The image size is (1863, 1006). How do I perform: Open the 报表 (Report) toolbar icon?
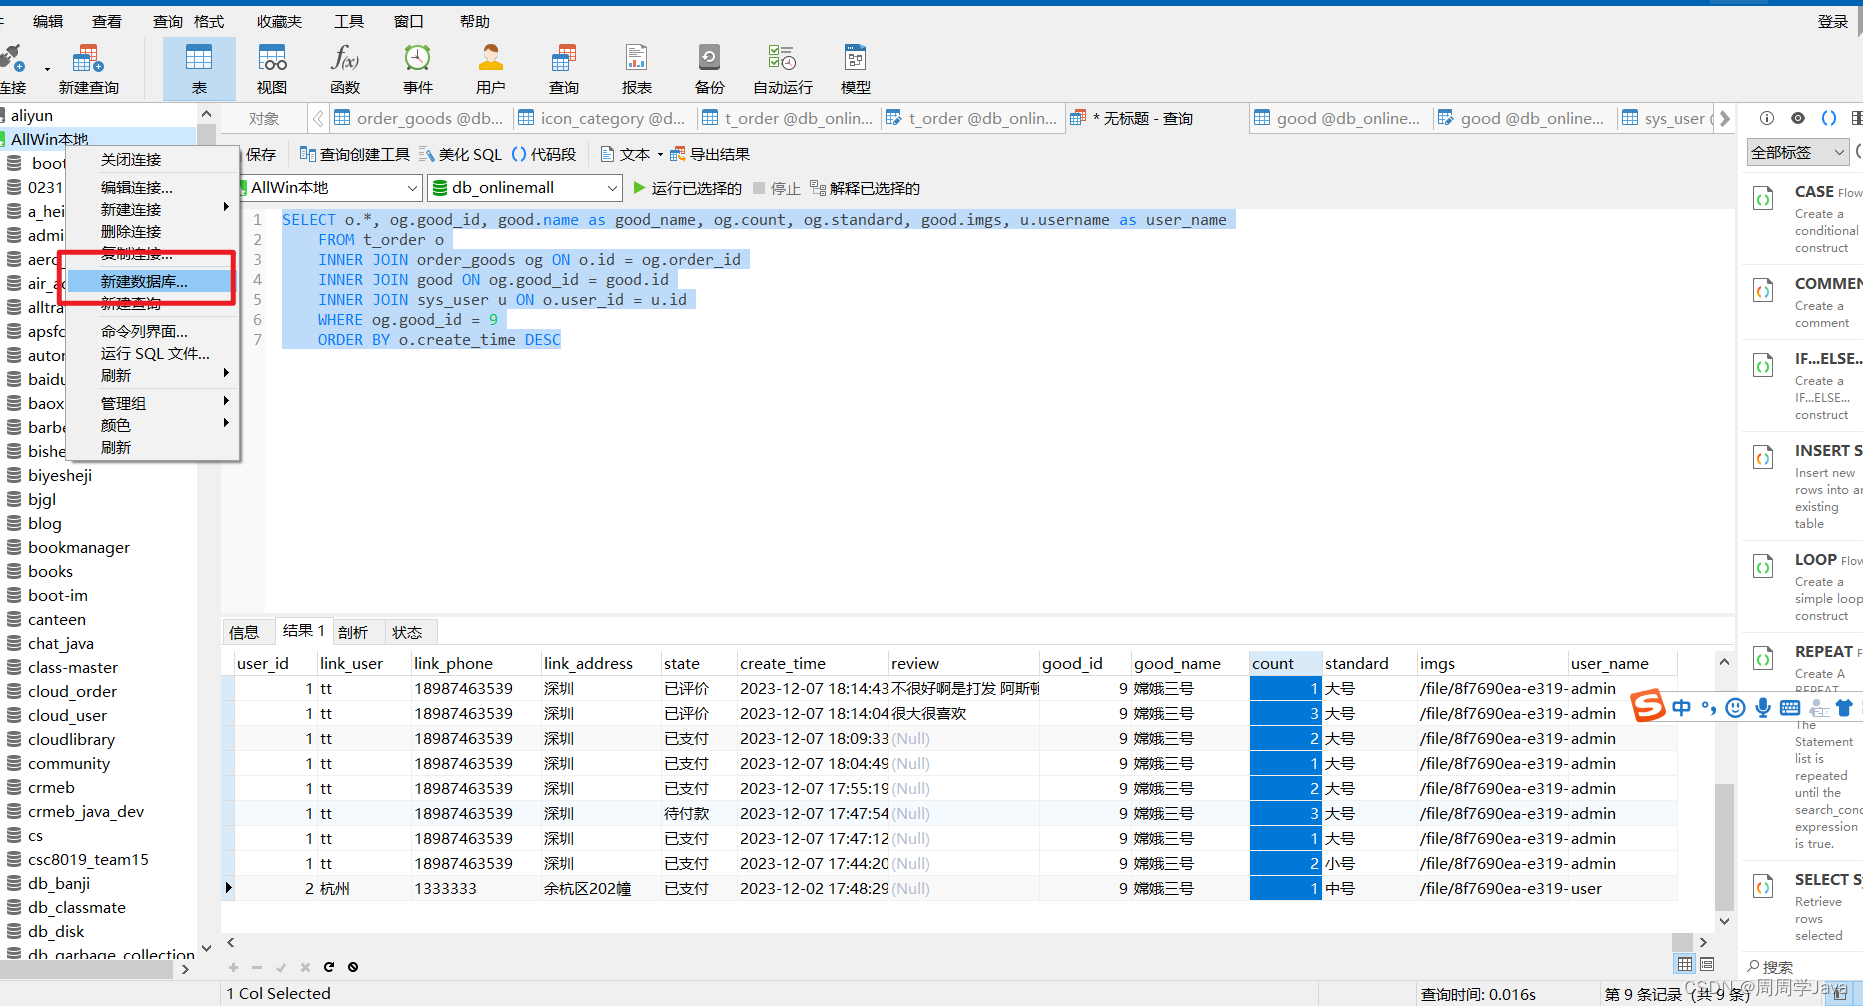tap(637, 69)
